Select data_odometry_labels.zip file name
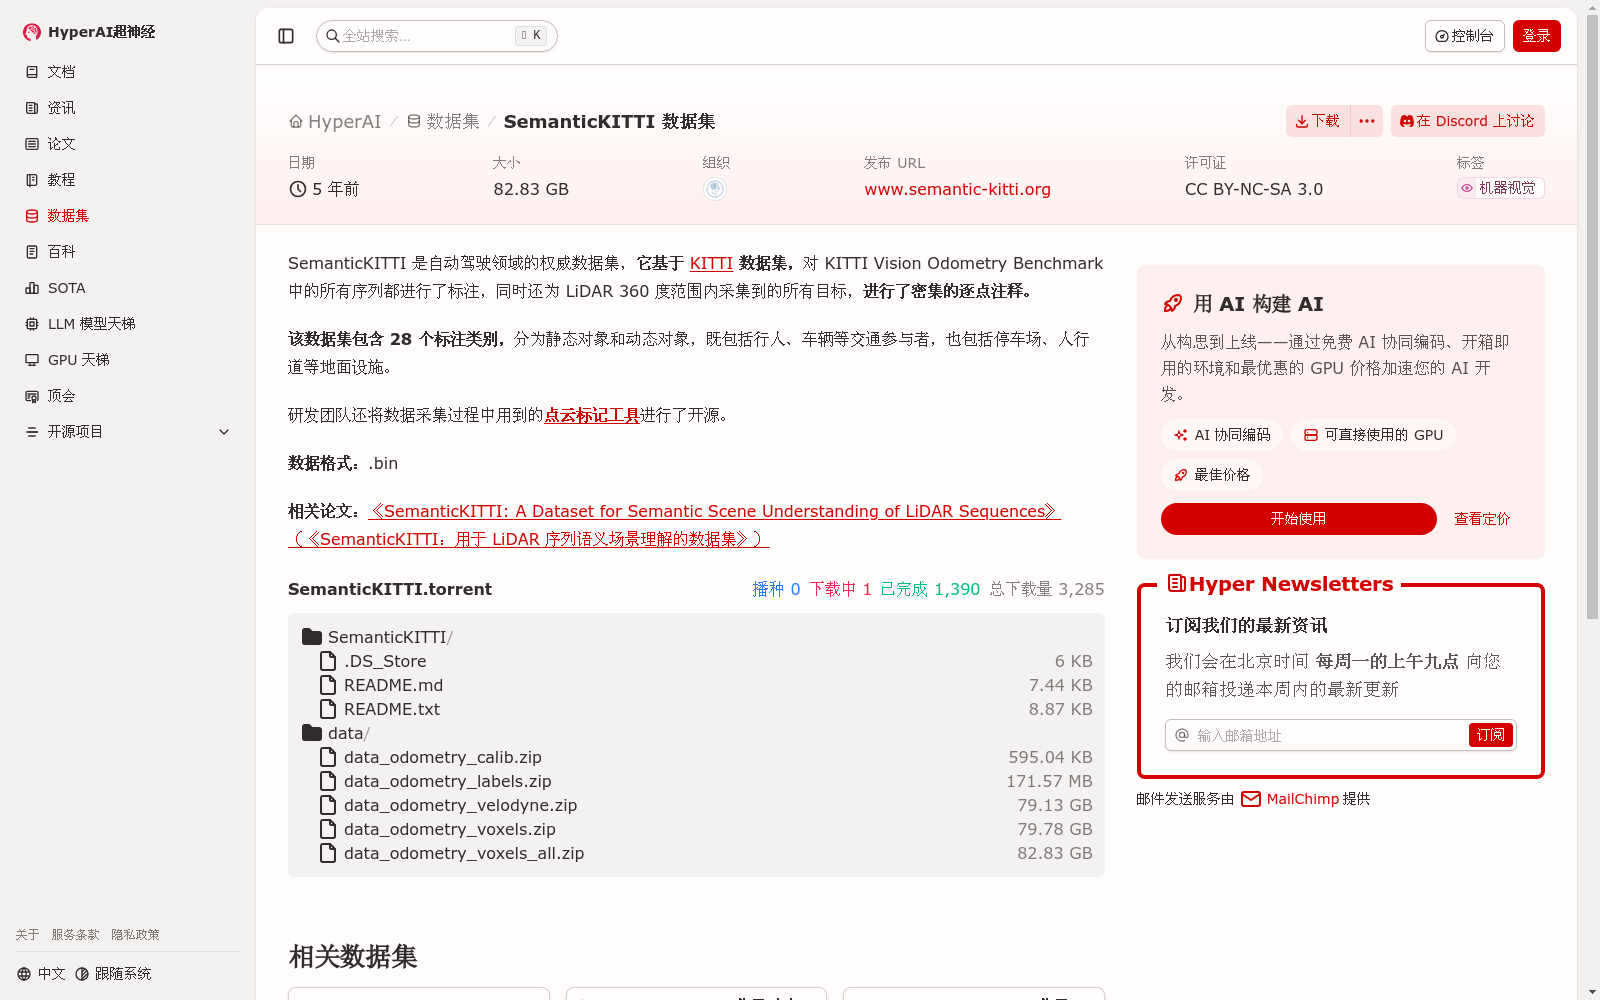The image size is (1600, 1000). coord(448,781)
